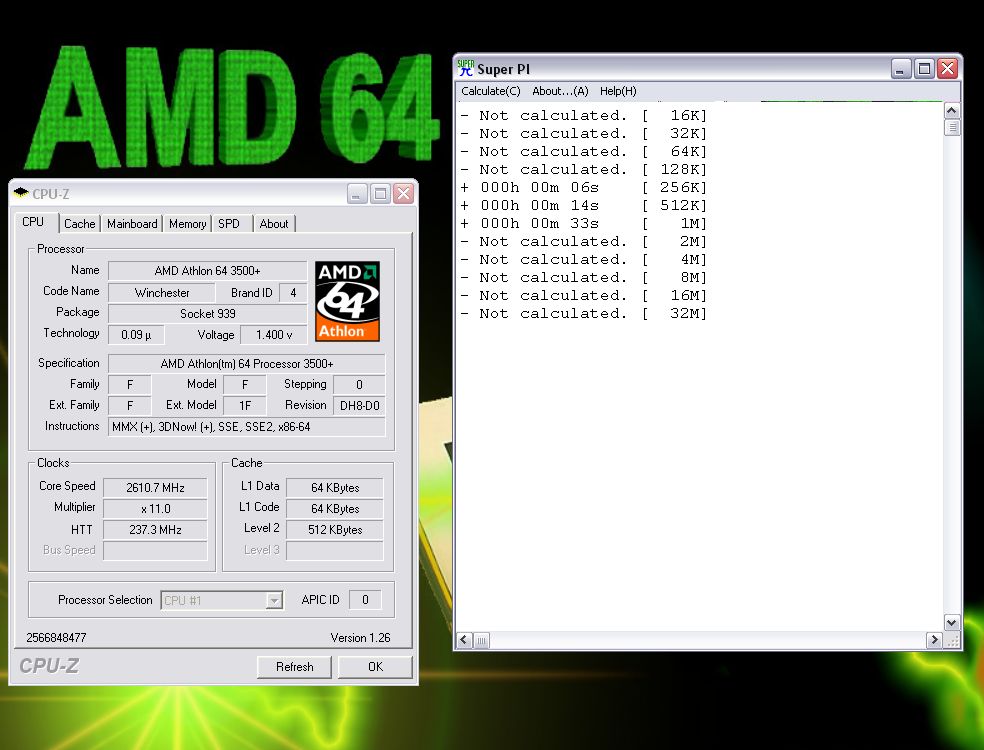Click Super PI scroll down arrow
The image size is (984, 750).
(x=951, y=623)
